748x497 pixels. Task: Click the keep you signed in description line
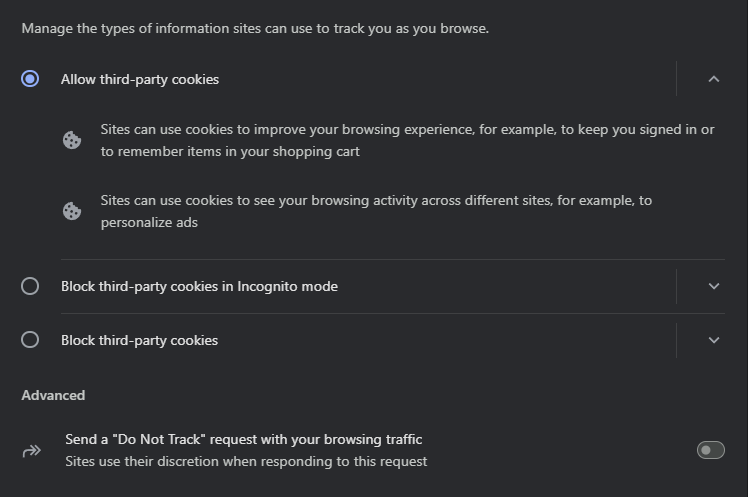(407, 130)
